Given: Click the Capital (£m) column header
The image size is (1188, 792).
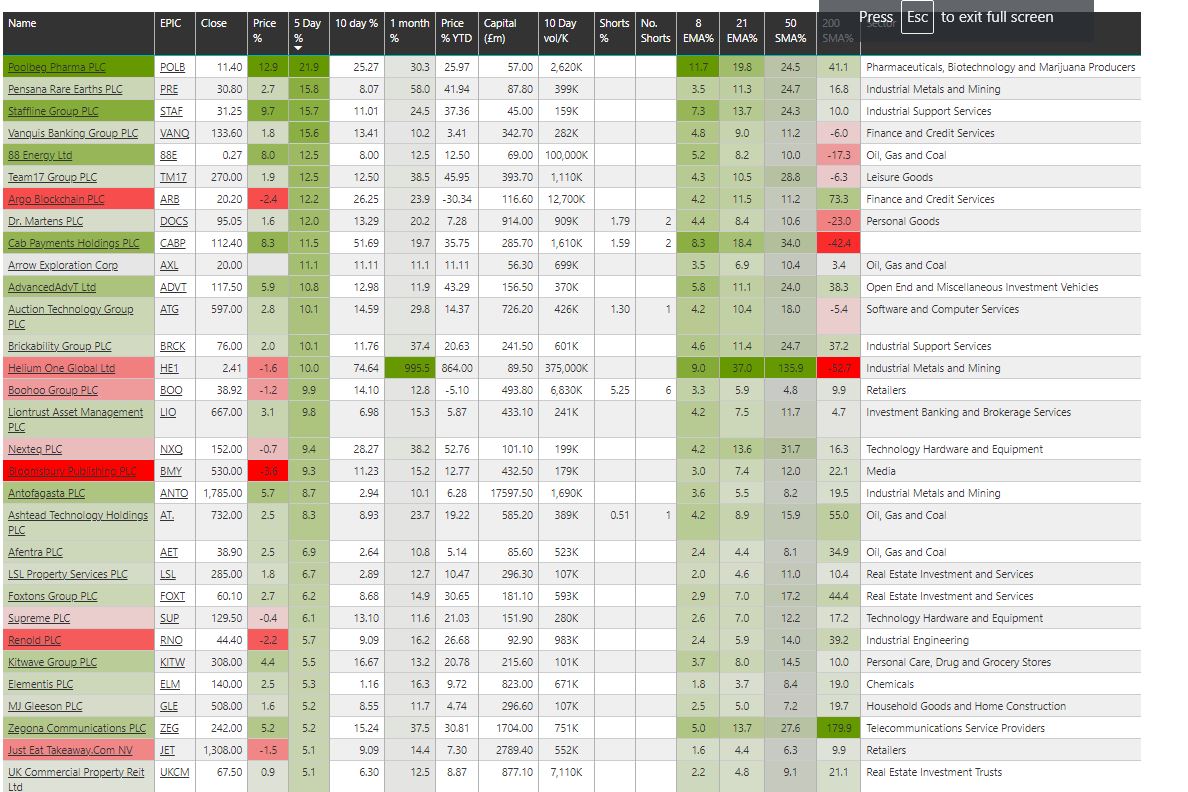Looking at the screenshot, I should [x=500, y=31].
